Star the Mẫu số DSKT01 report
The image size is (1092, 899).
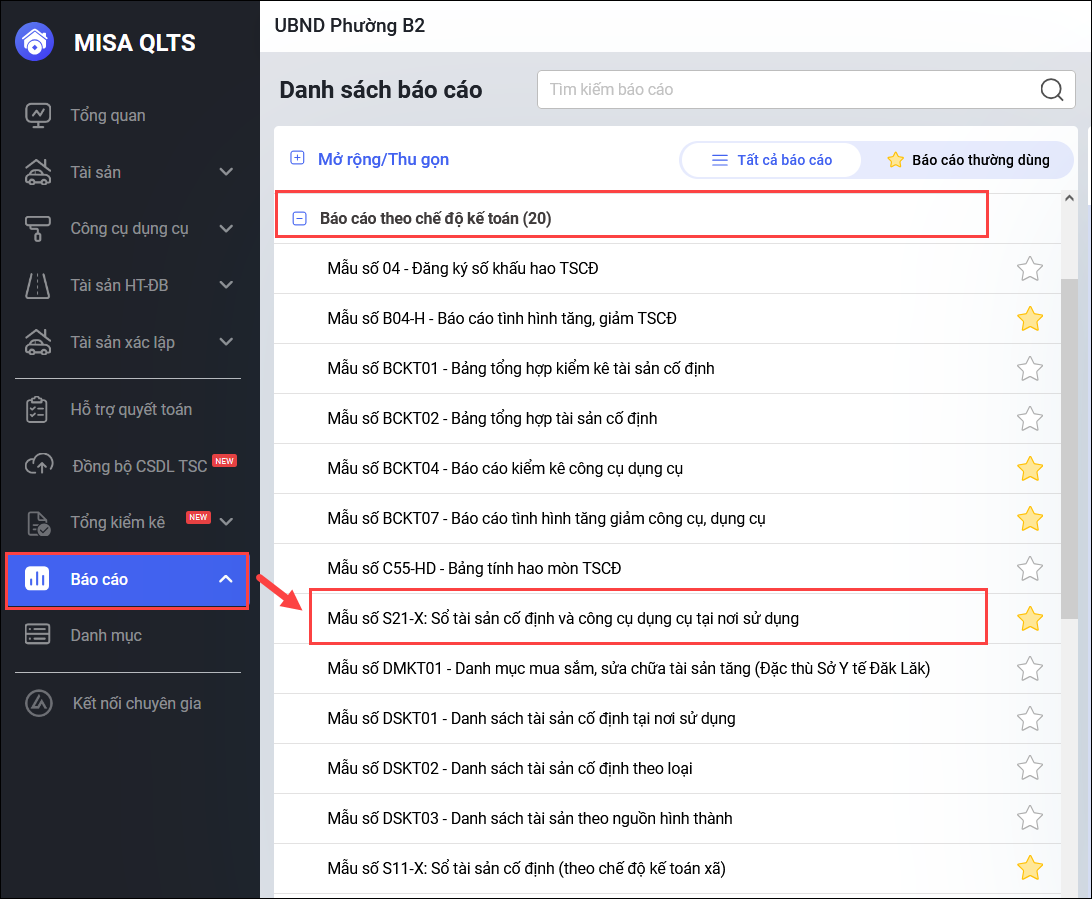coord(1030,719)
